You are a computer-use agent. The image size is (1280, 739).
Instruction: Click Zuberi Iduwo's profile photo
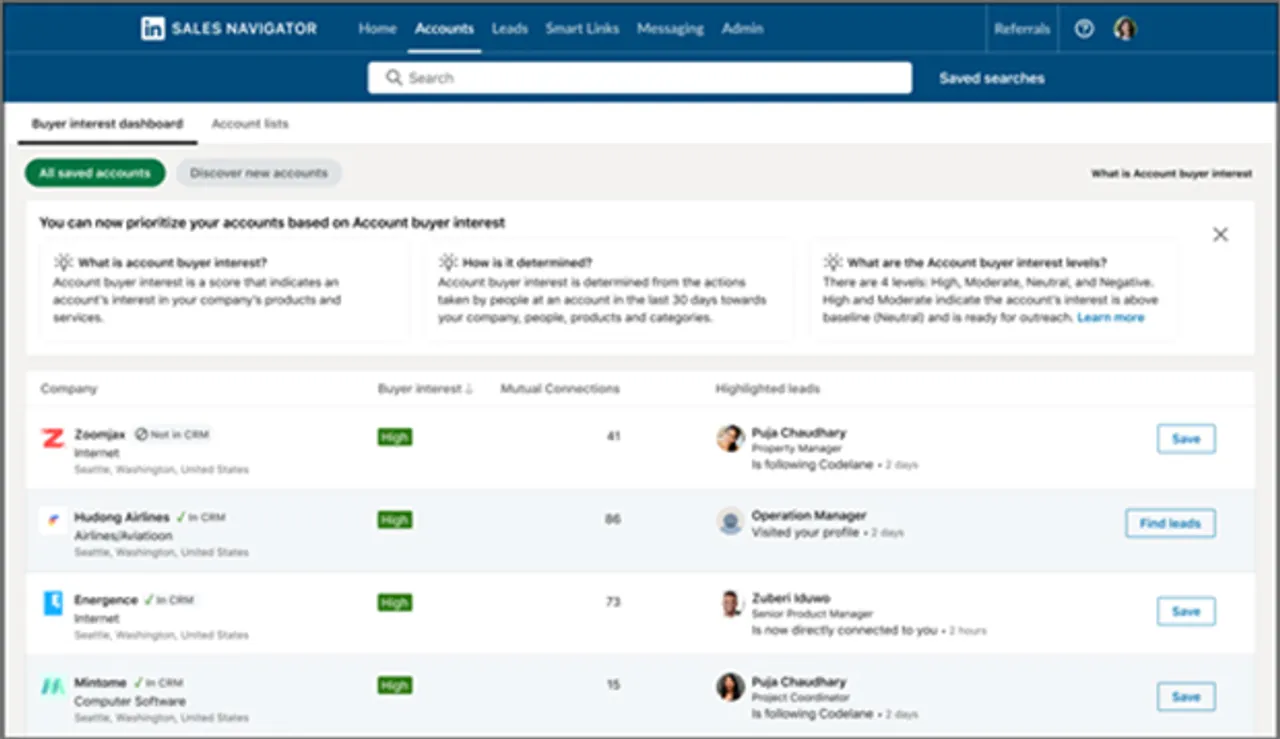[x=731, y=603]
